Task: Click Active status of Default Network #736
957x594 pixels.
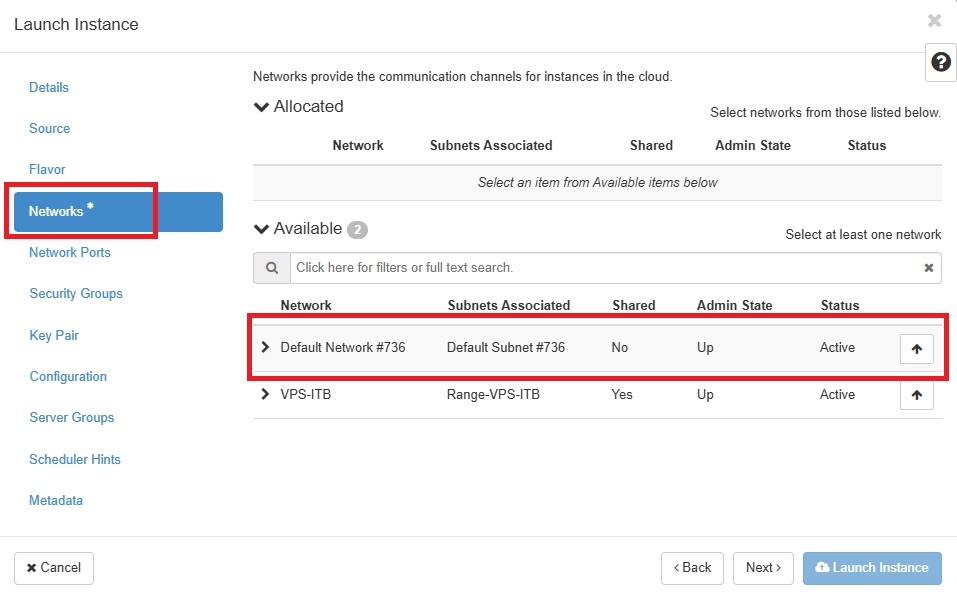Action: 837,347
